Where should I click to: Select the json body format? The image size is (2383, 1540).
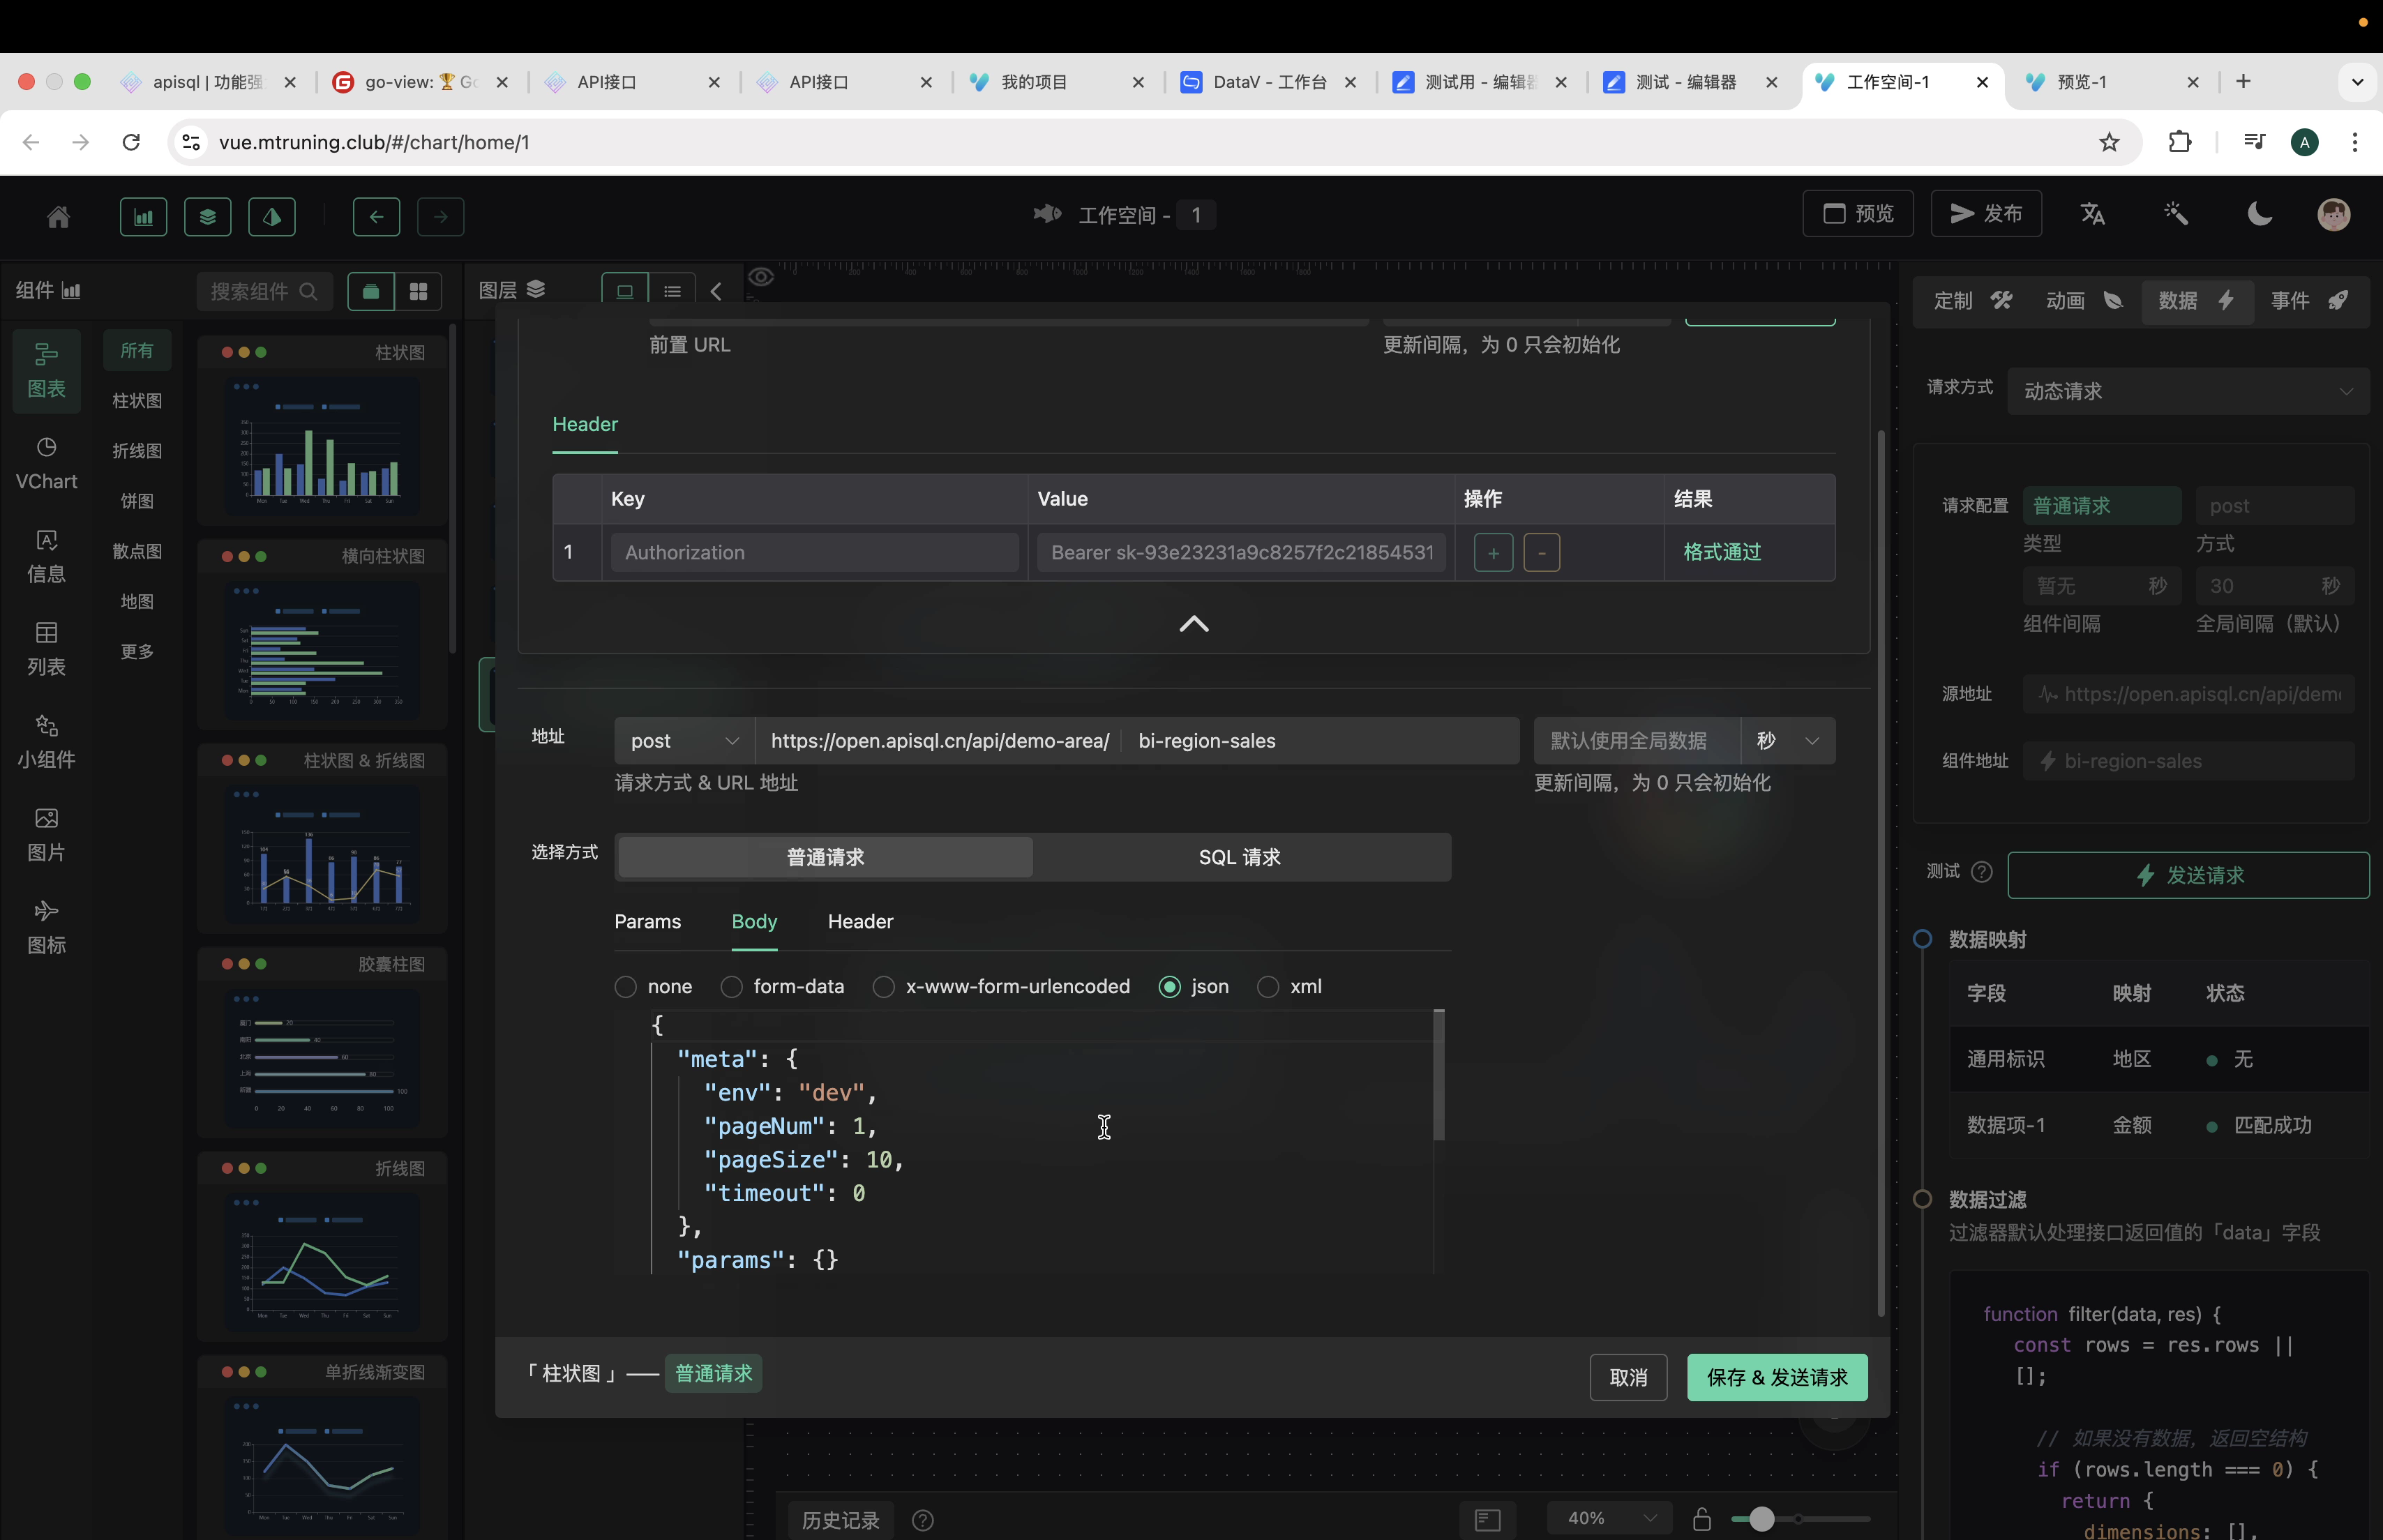tap(1169, 986)
